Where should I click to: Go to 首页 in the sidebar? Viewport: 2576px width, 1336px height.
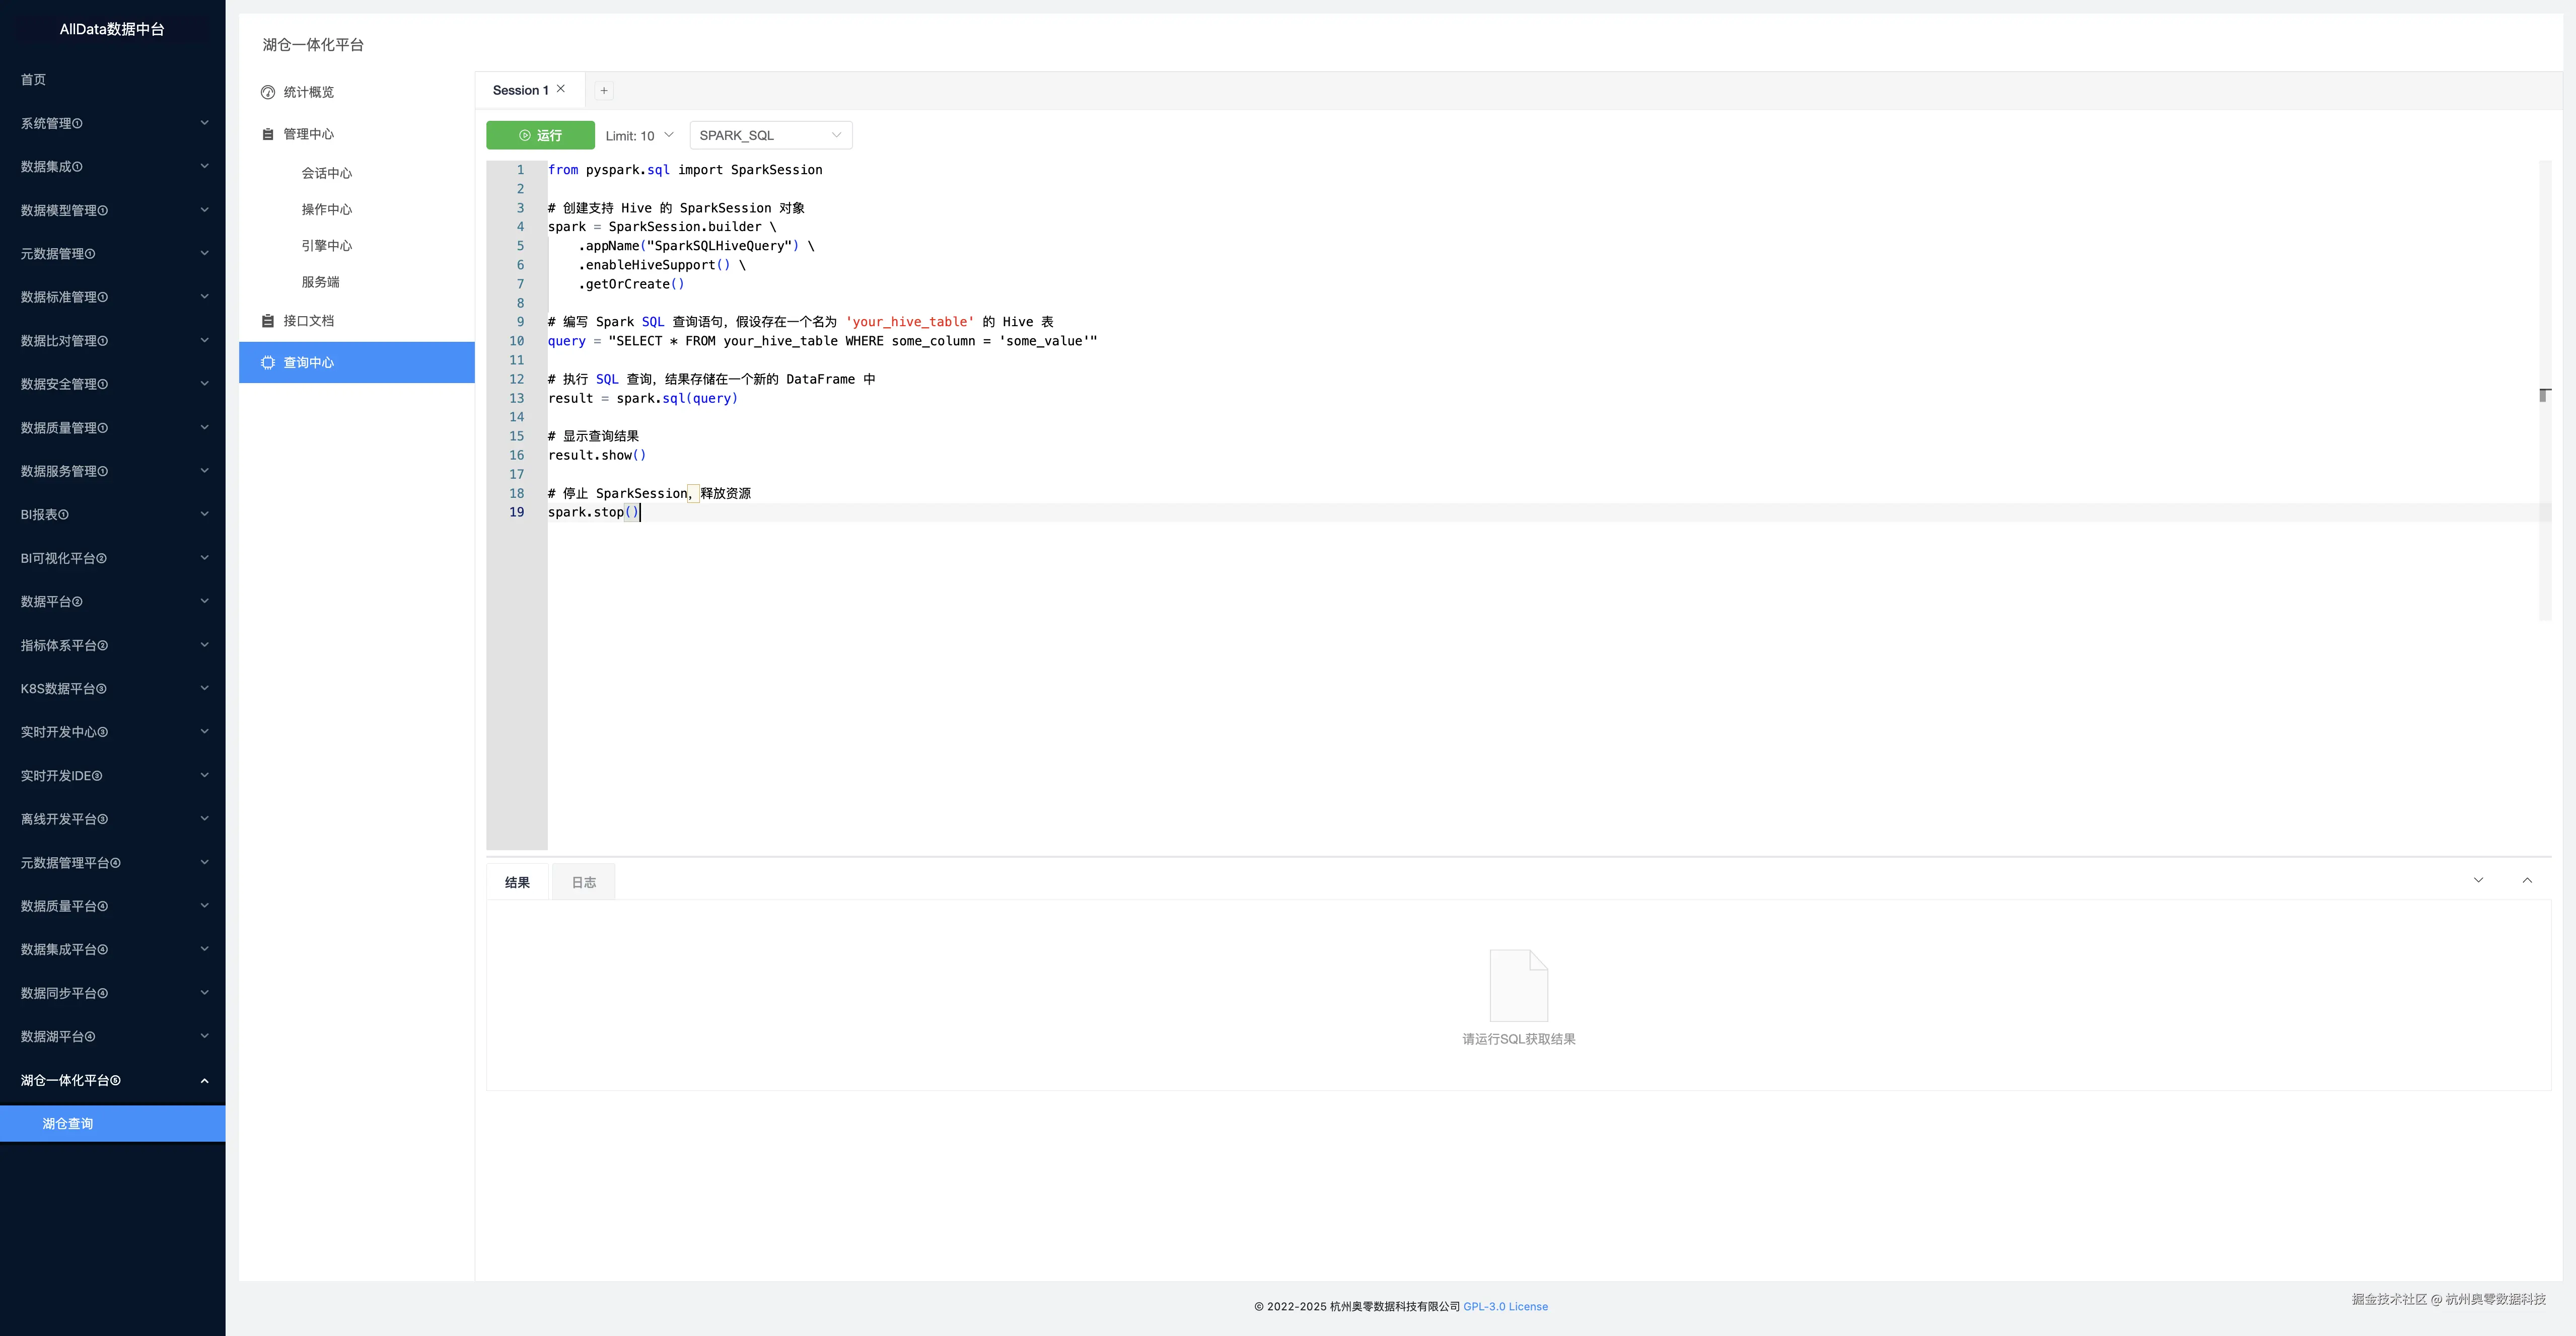coord(112,79)
